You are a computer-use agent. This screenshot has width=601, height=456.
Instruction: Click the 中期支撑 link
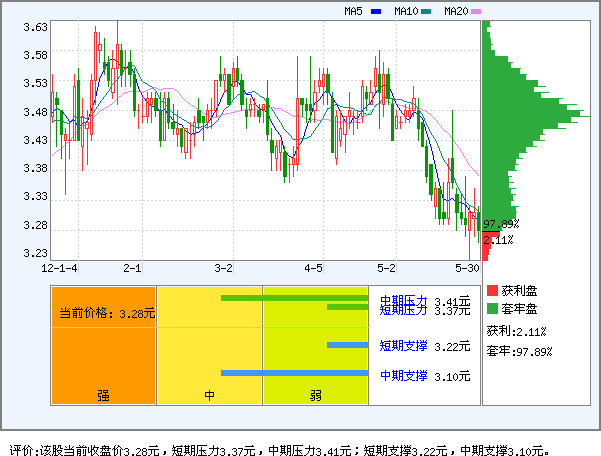coord(403,376)
